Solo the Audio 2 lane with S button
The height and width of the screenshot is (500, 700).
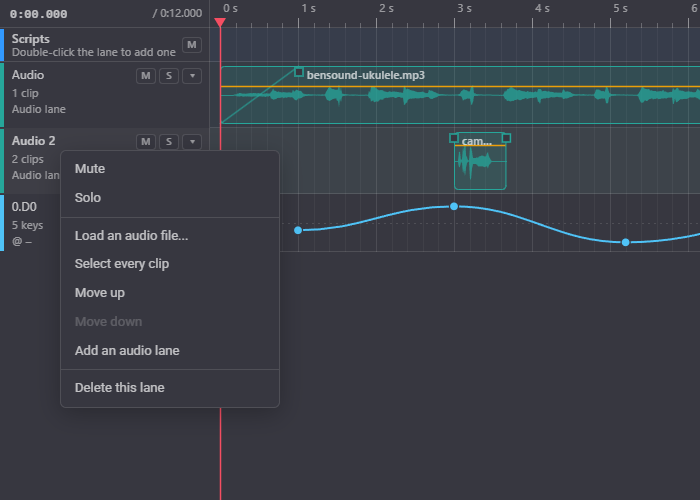[169, 142]
